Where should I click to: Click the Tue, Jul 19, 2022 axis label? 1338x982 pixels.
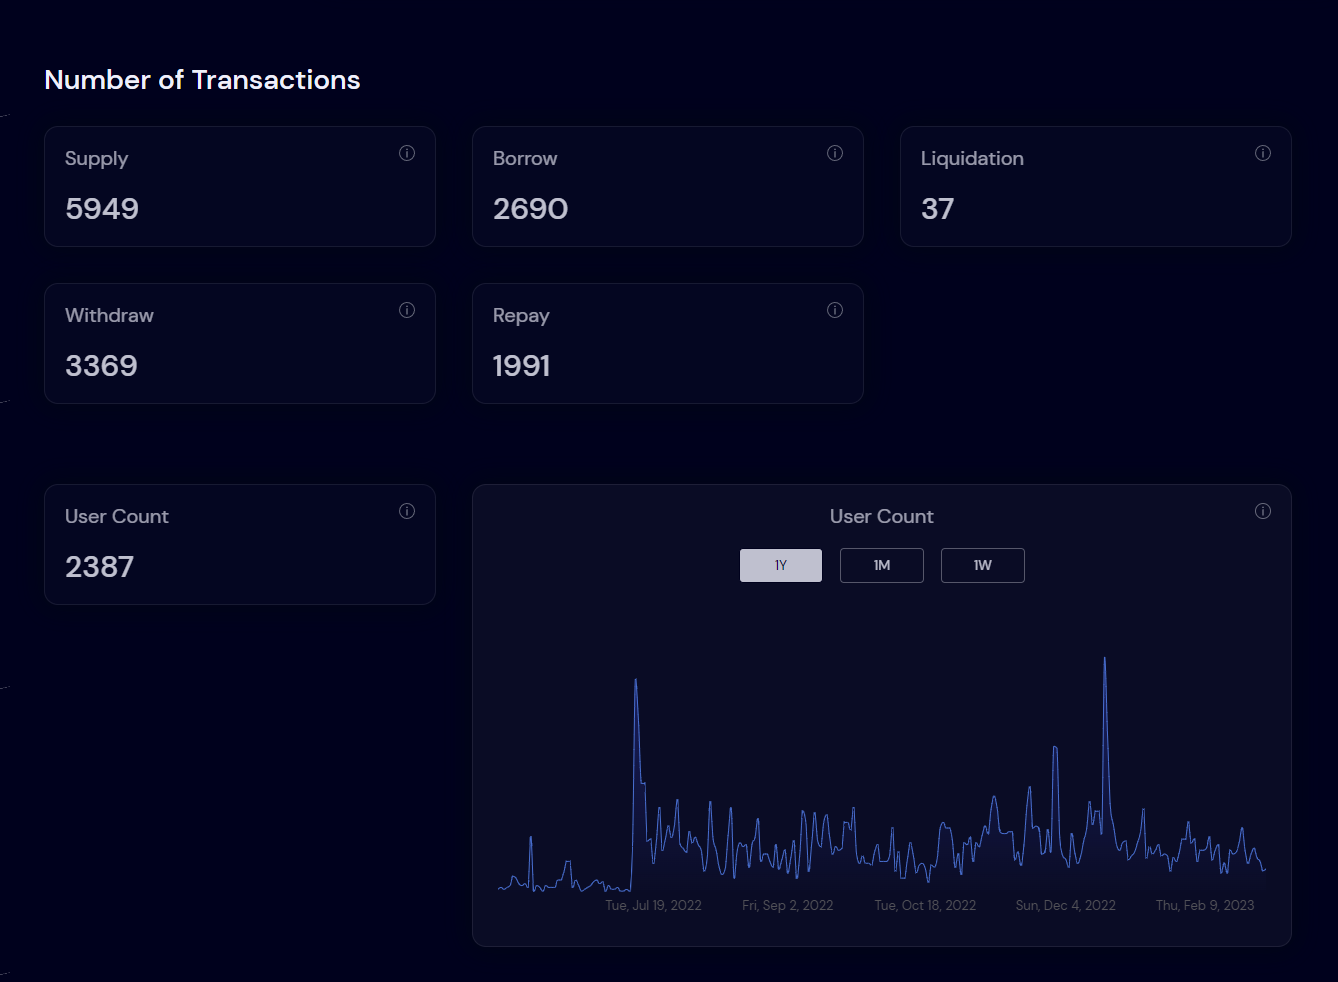point(653,905)
